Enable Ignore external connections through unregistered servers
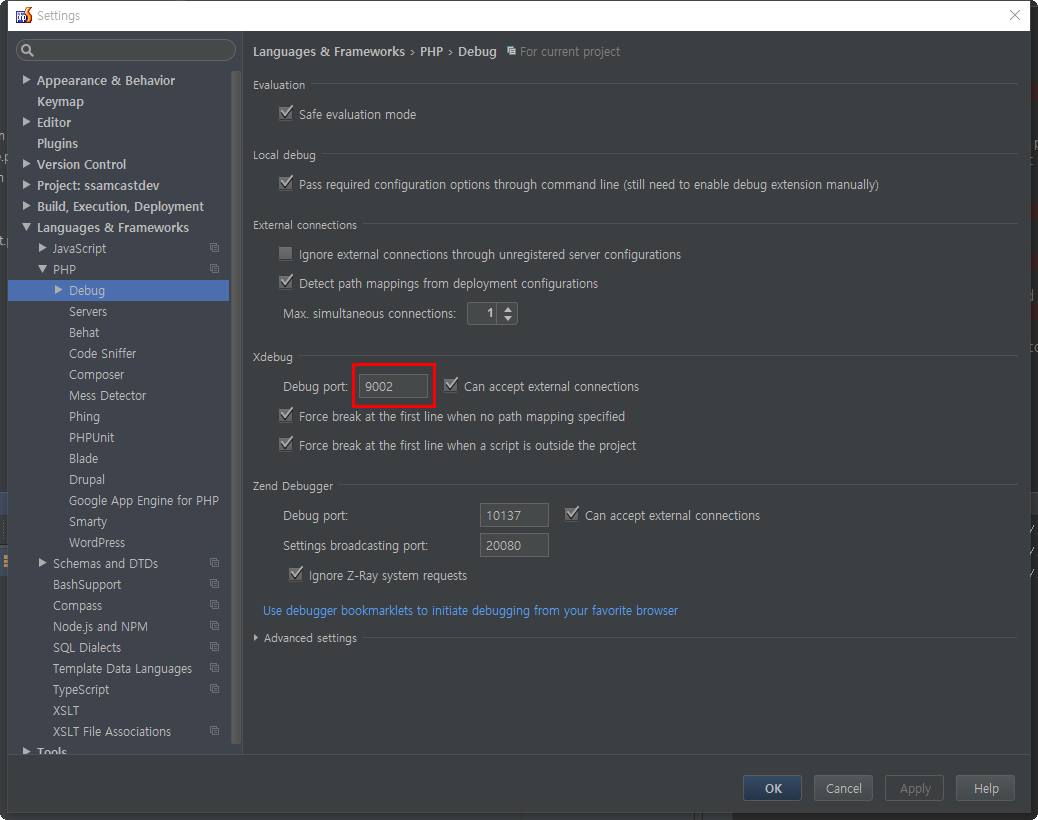This screenshot has height=820, width=1038. 286,253
